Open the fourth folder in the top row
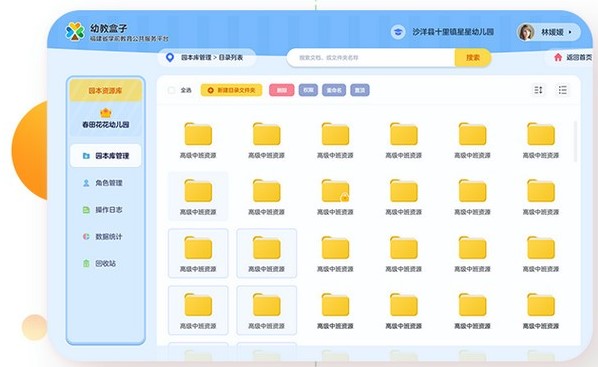Screen dimensions: 598x367 point(404,134)
